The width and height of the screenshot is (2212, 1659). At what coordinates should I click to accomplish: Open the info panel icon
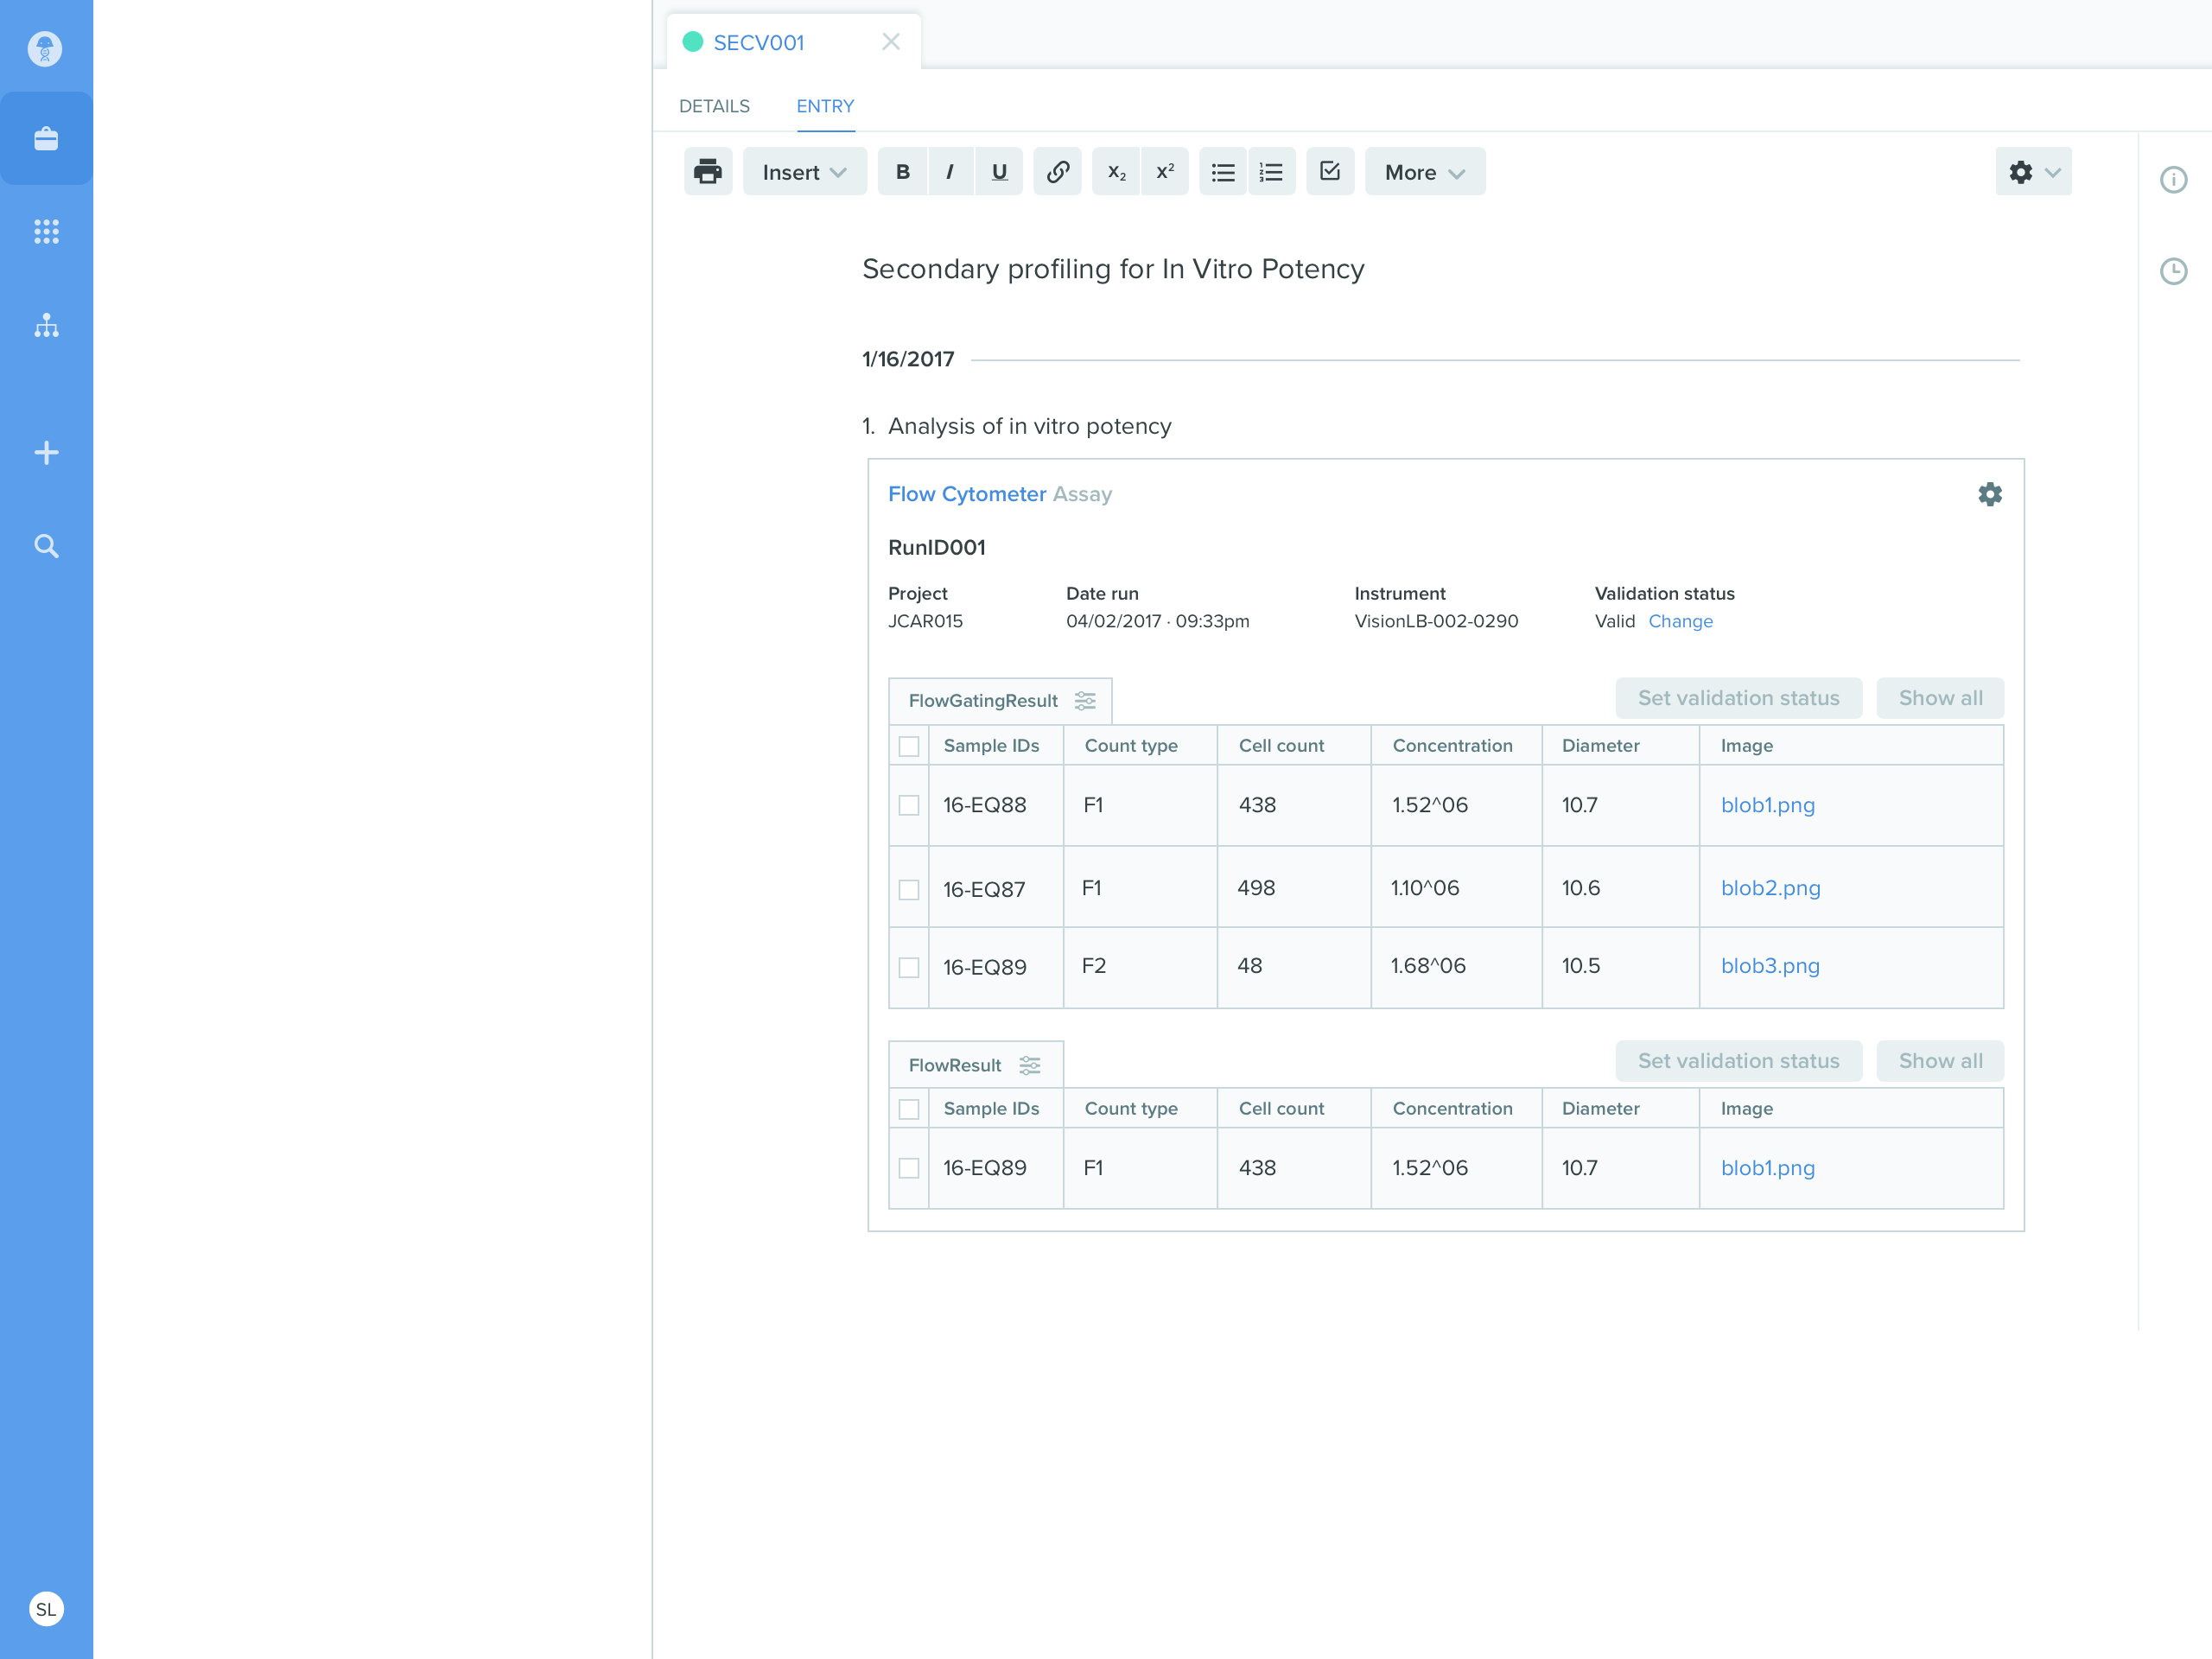point(2173,179)
